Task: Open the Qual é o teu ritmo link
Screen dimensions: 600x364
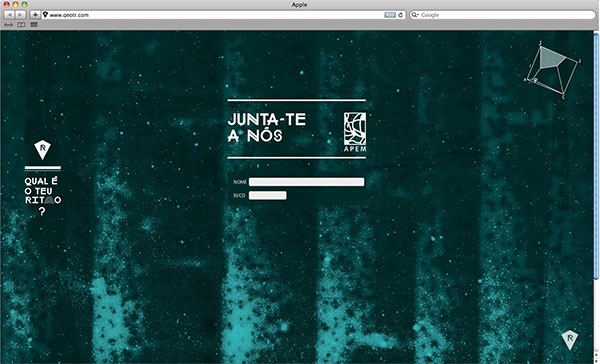Action: [x=42, y=195]
